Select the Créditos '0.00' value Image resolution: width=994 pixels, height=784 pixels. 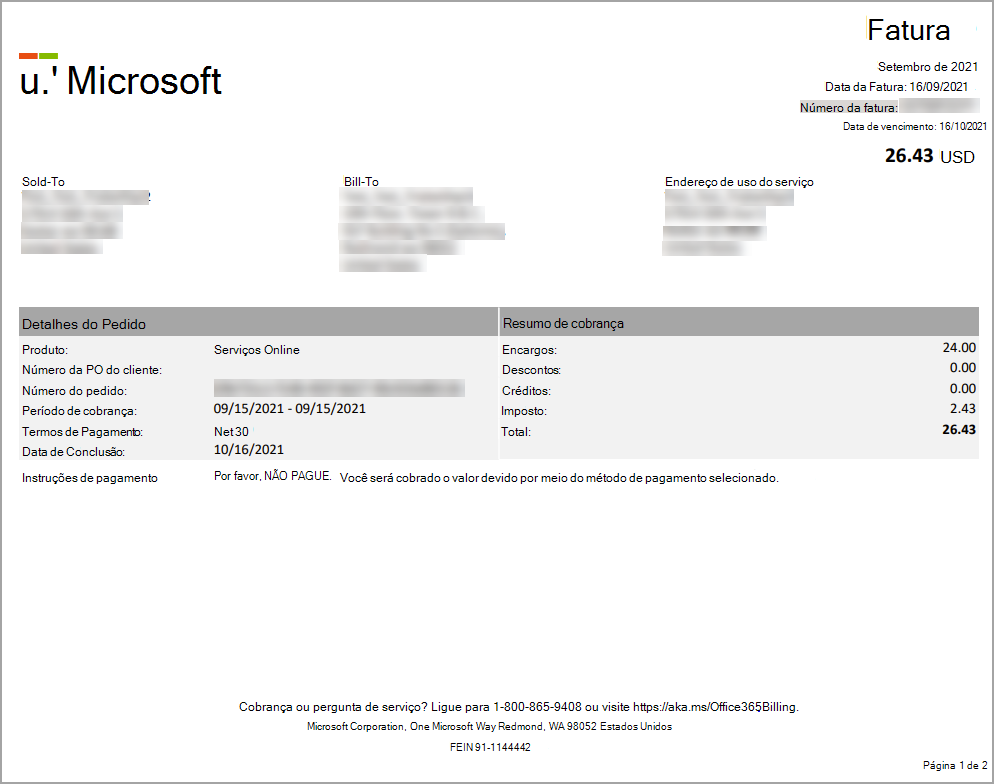point(962,389)
